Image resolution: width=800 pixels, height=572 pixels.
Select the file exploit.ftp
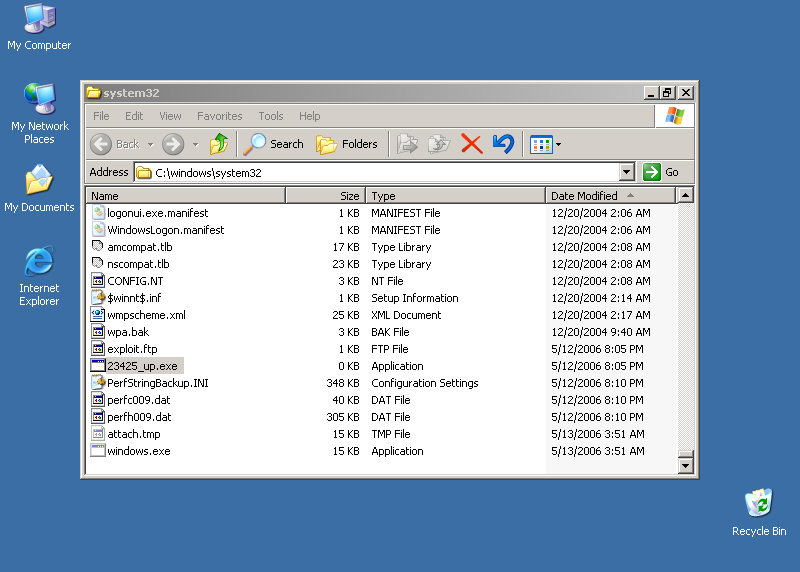point(132,349)
